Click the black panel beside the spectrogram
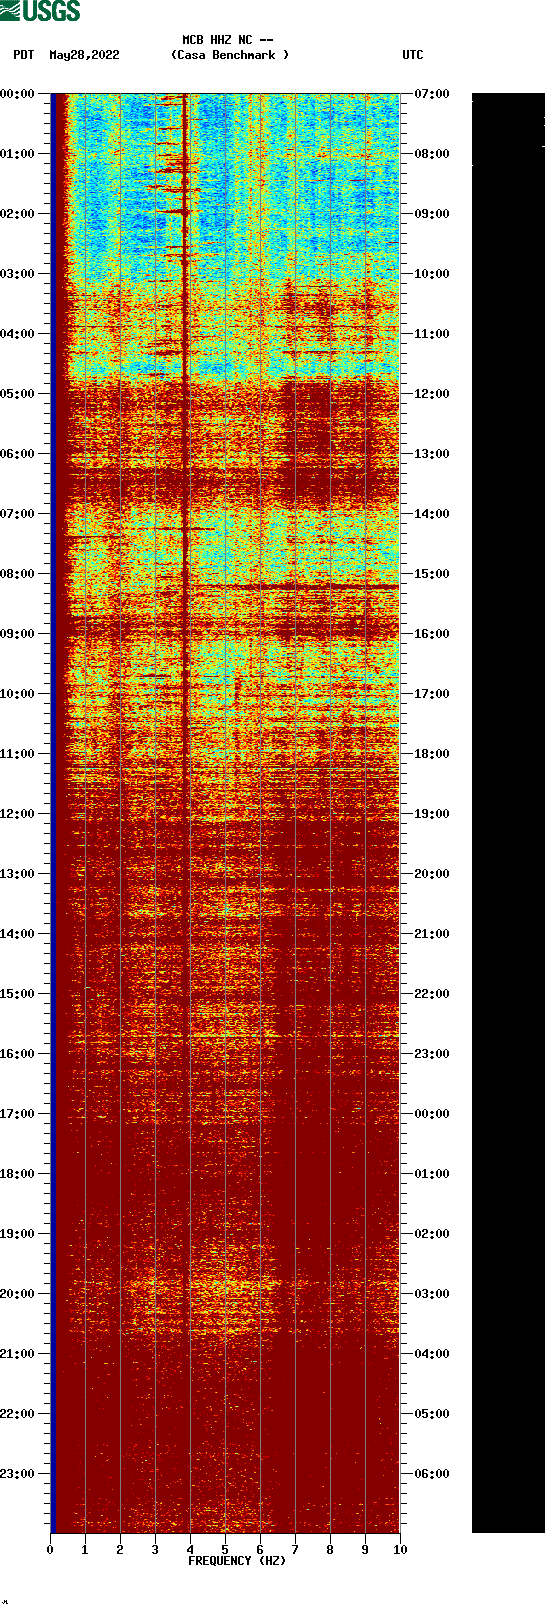The image size is (552, 1613). click(508, 813)
